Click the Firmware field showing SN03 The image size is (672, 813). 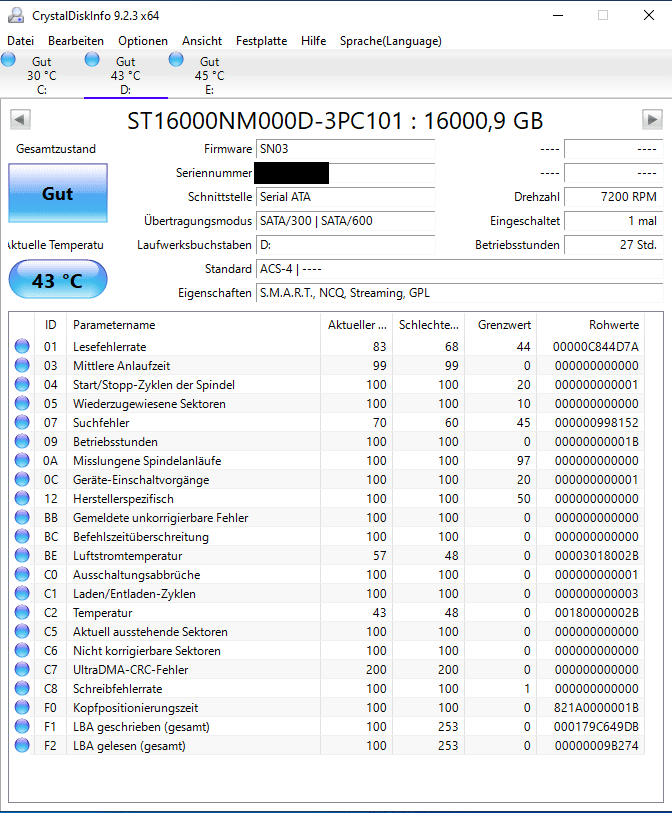(x=345, y=149)
